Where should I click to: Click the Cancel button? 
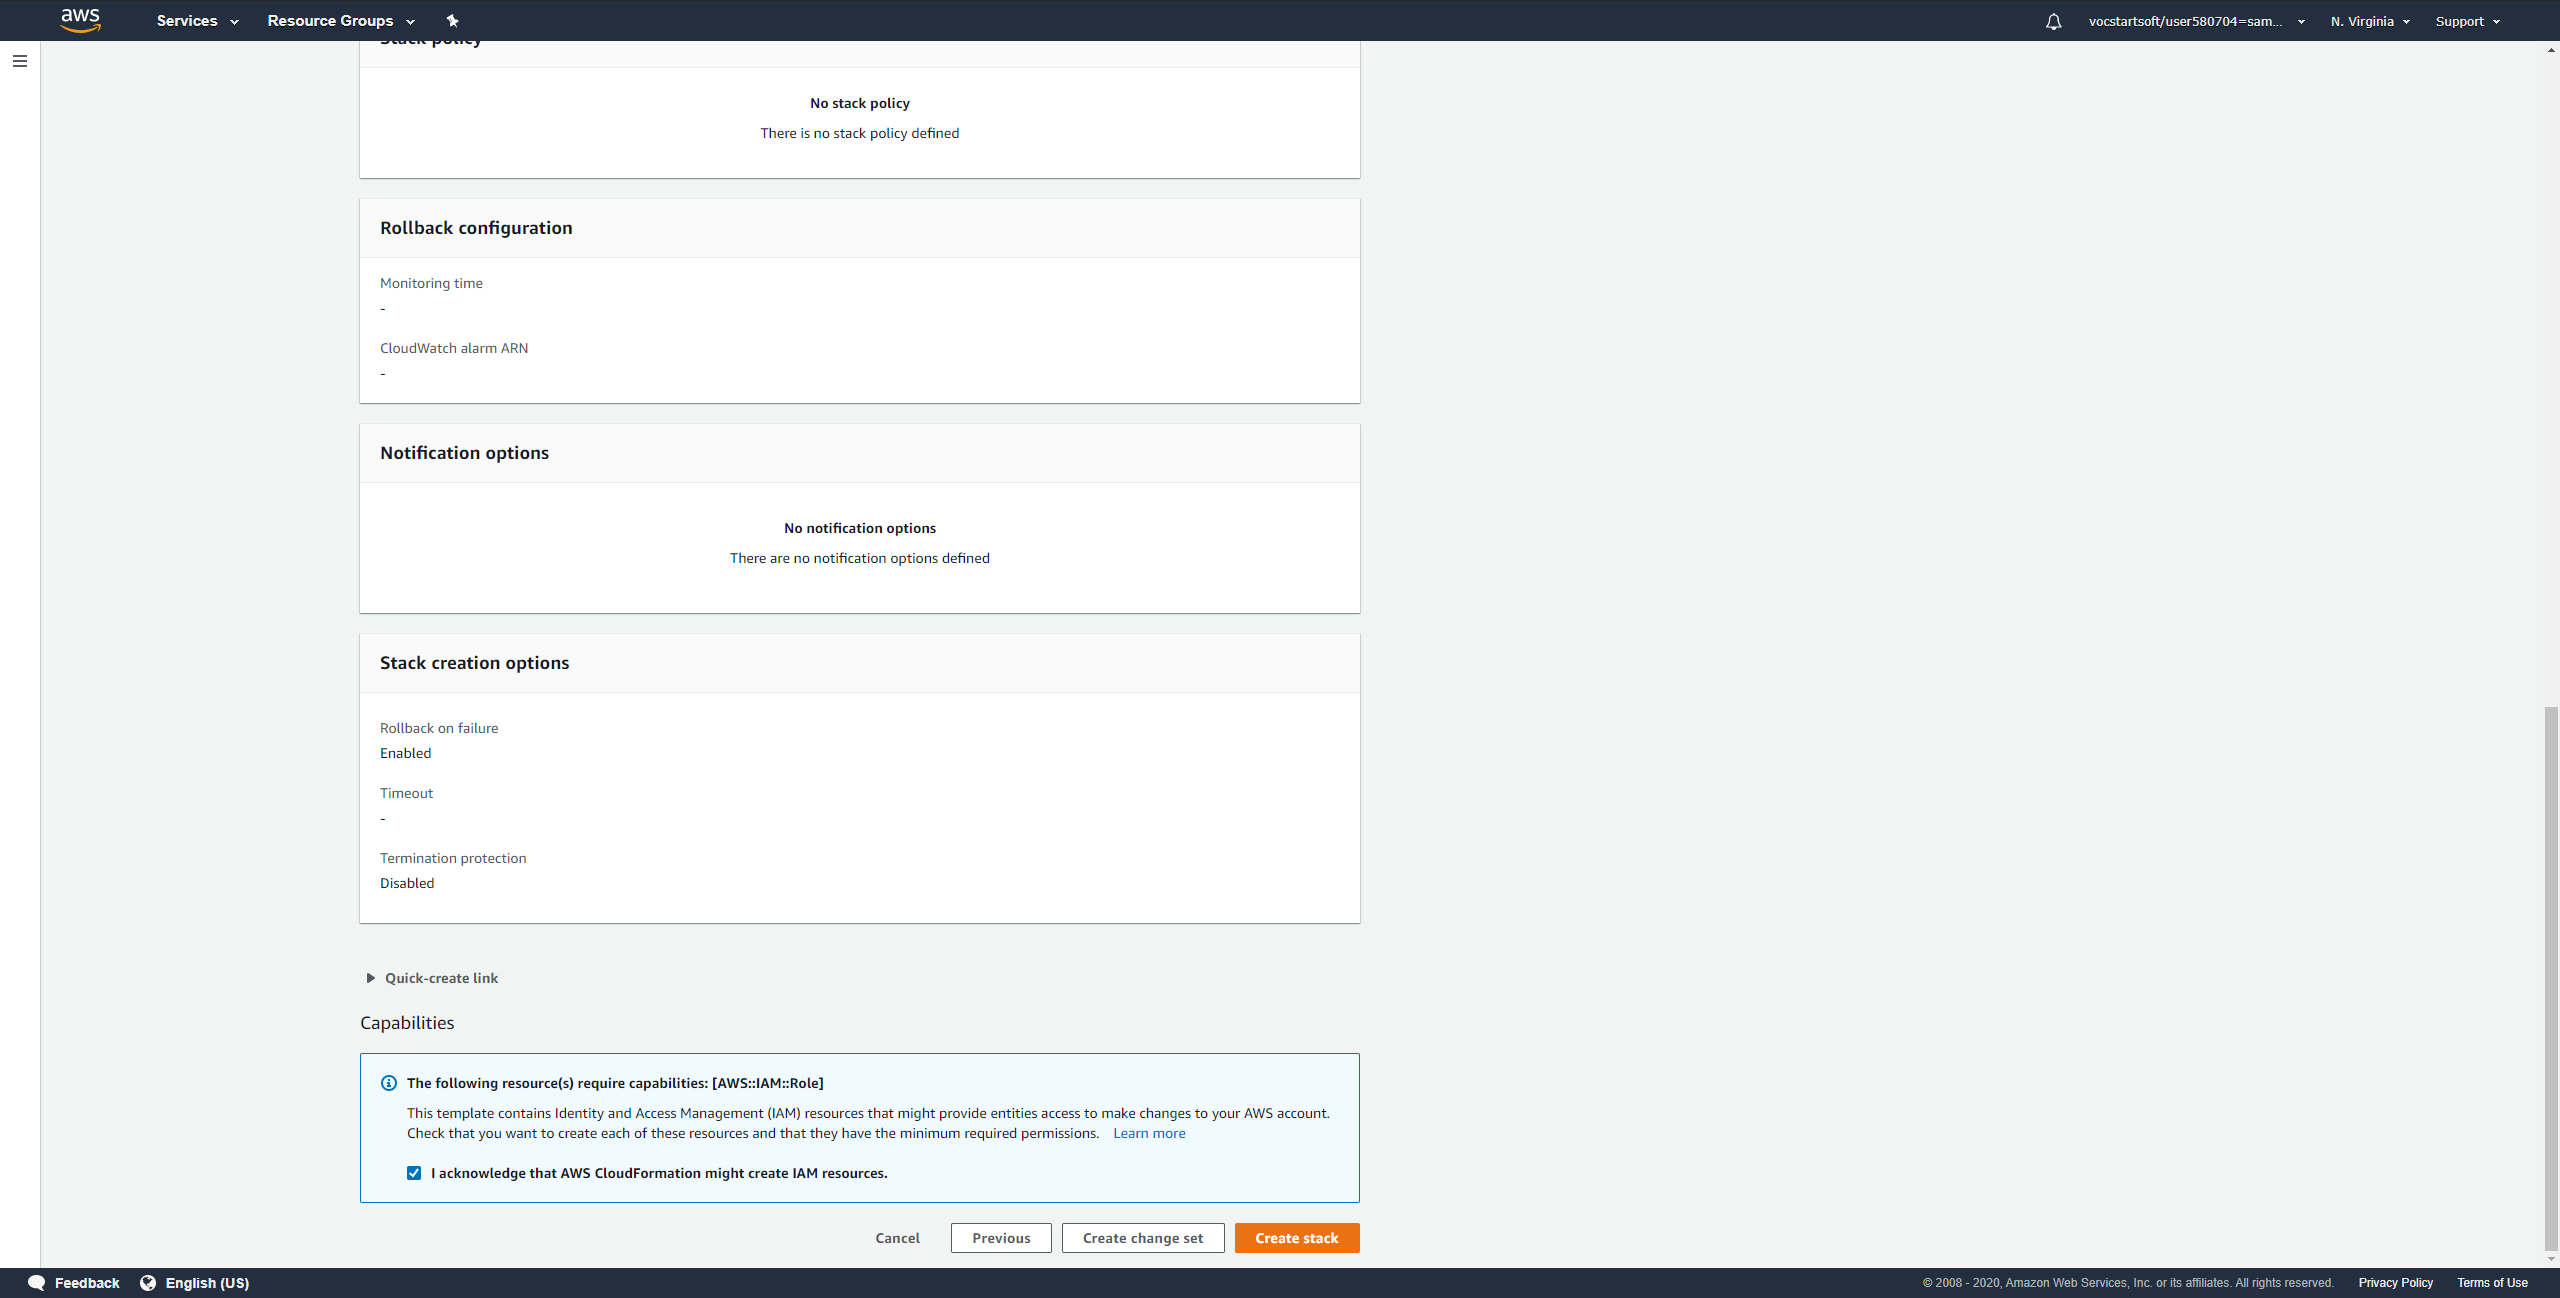(897, 1238)
